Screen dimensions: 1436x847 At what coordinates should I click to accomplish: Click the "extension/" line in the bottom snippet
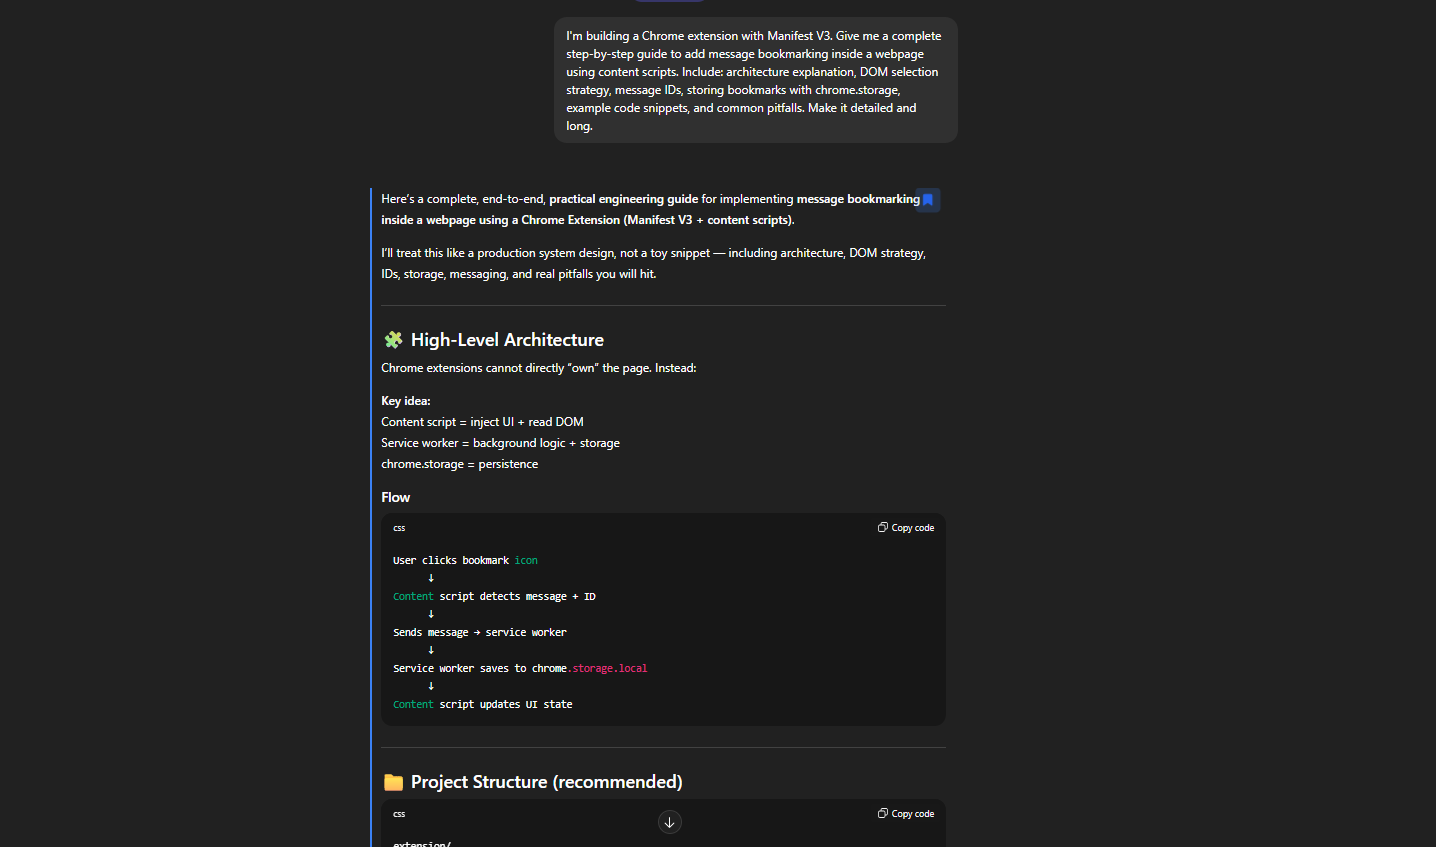click(x=422, y=843)
